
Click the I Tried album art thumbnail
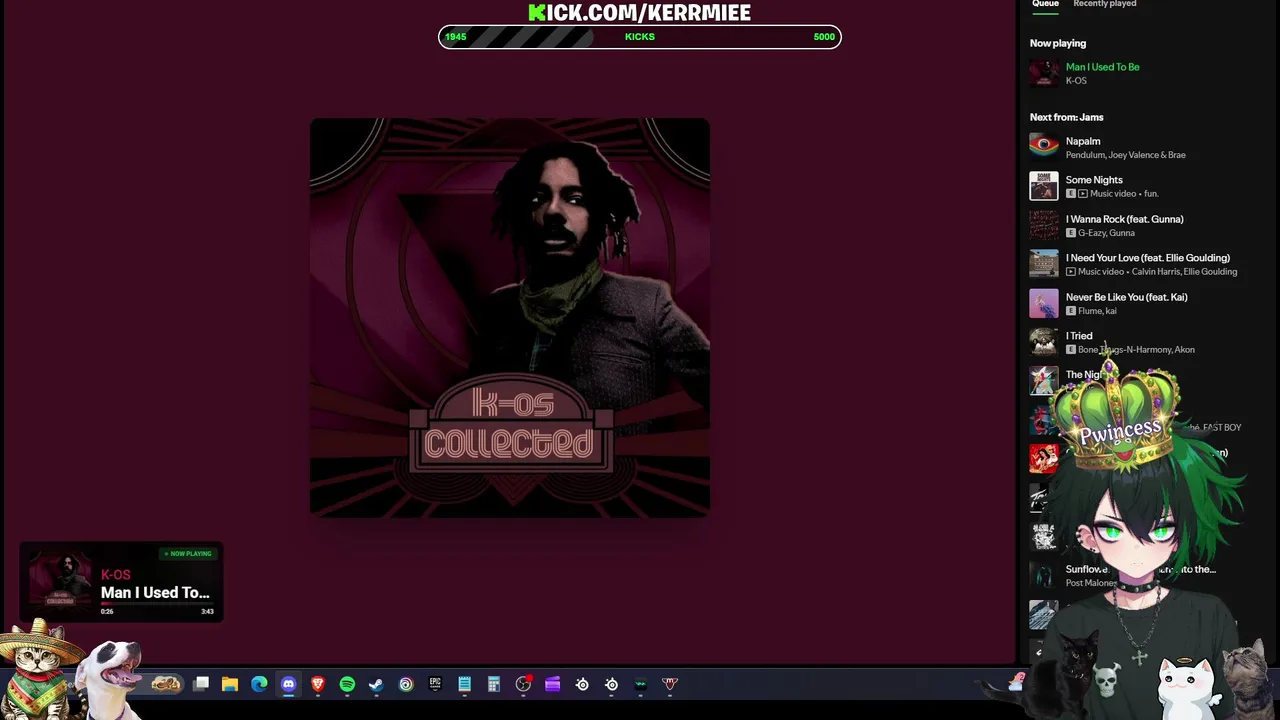1044,342
